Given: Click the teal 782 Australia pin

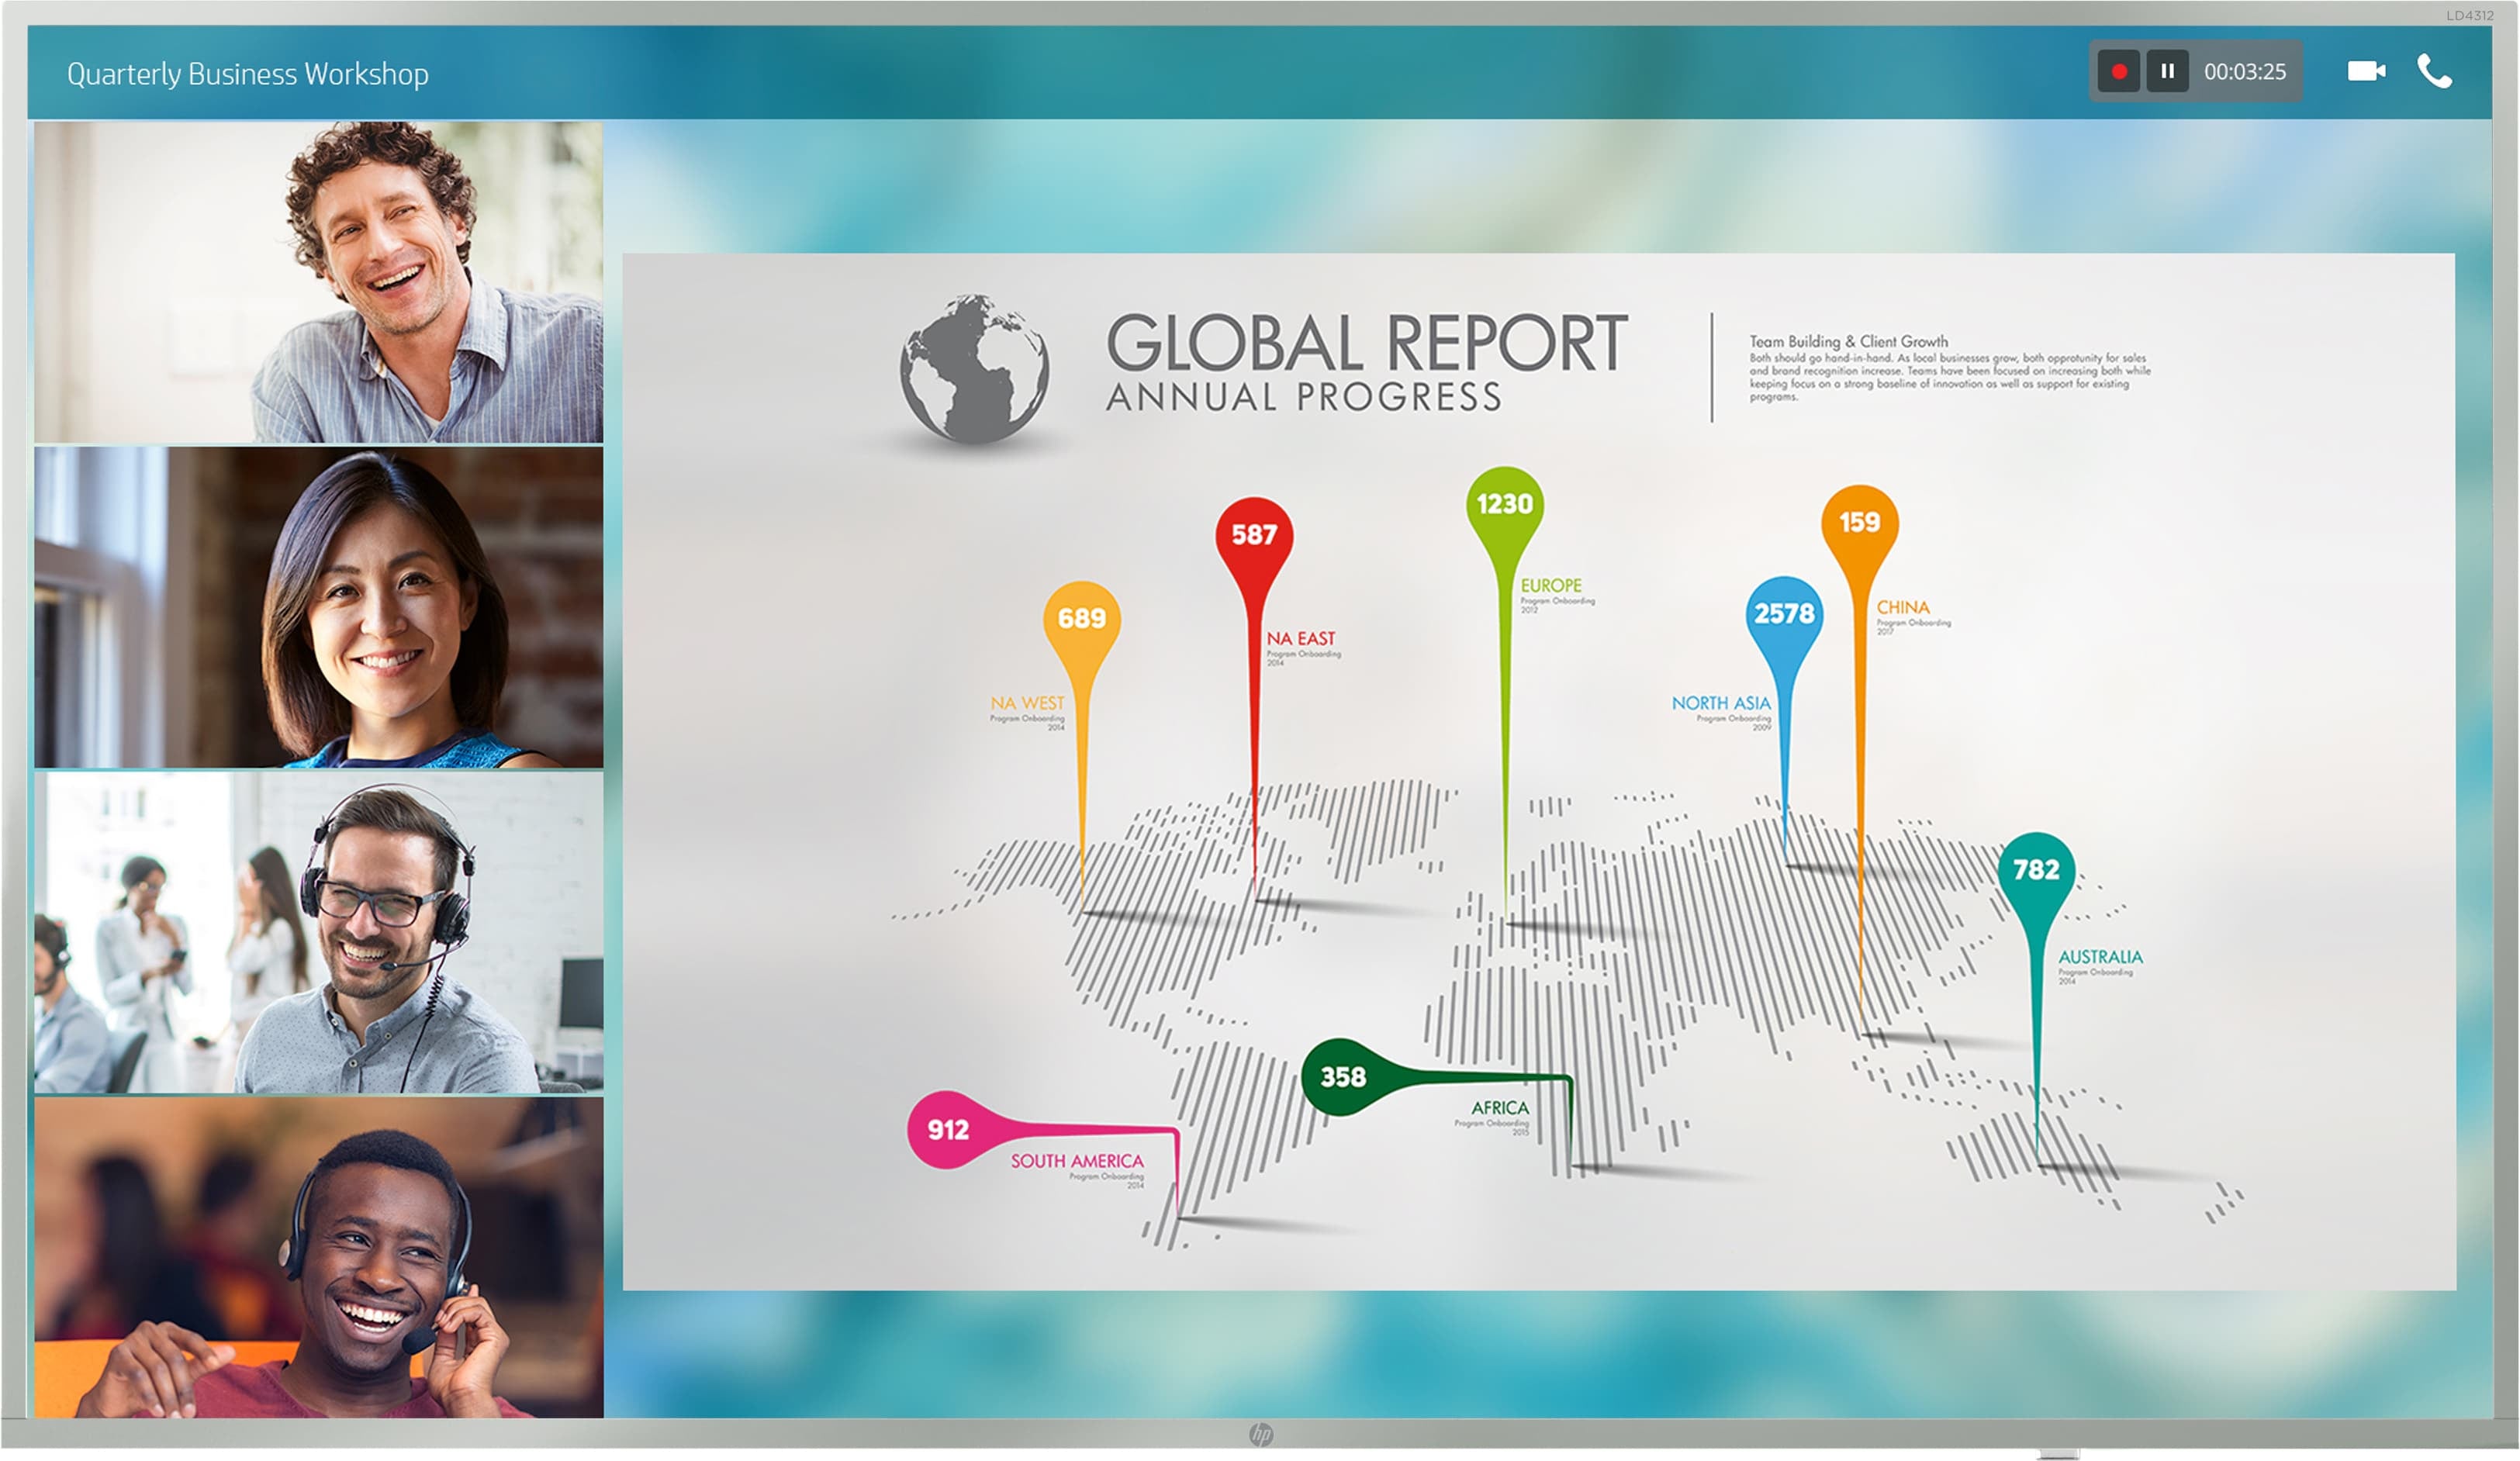Looking at the screenshot, I should (2036, 869).
